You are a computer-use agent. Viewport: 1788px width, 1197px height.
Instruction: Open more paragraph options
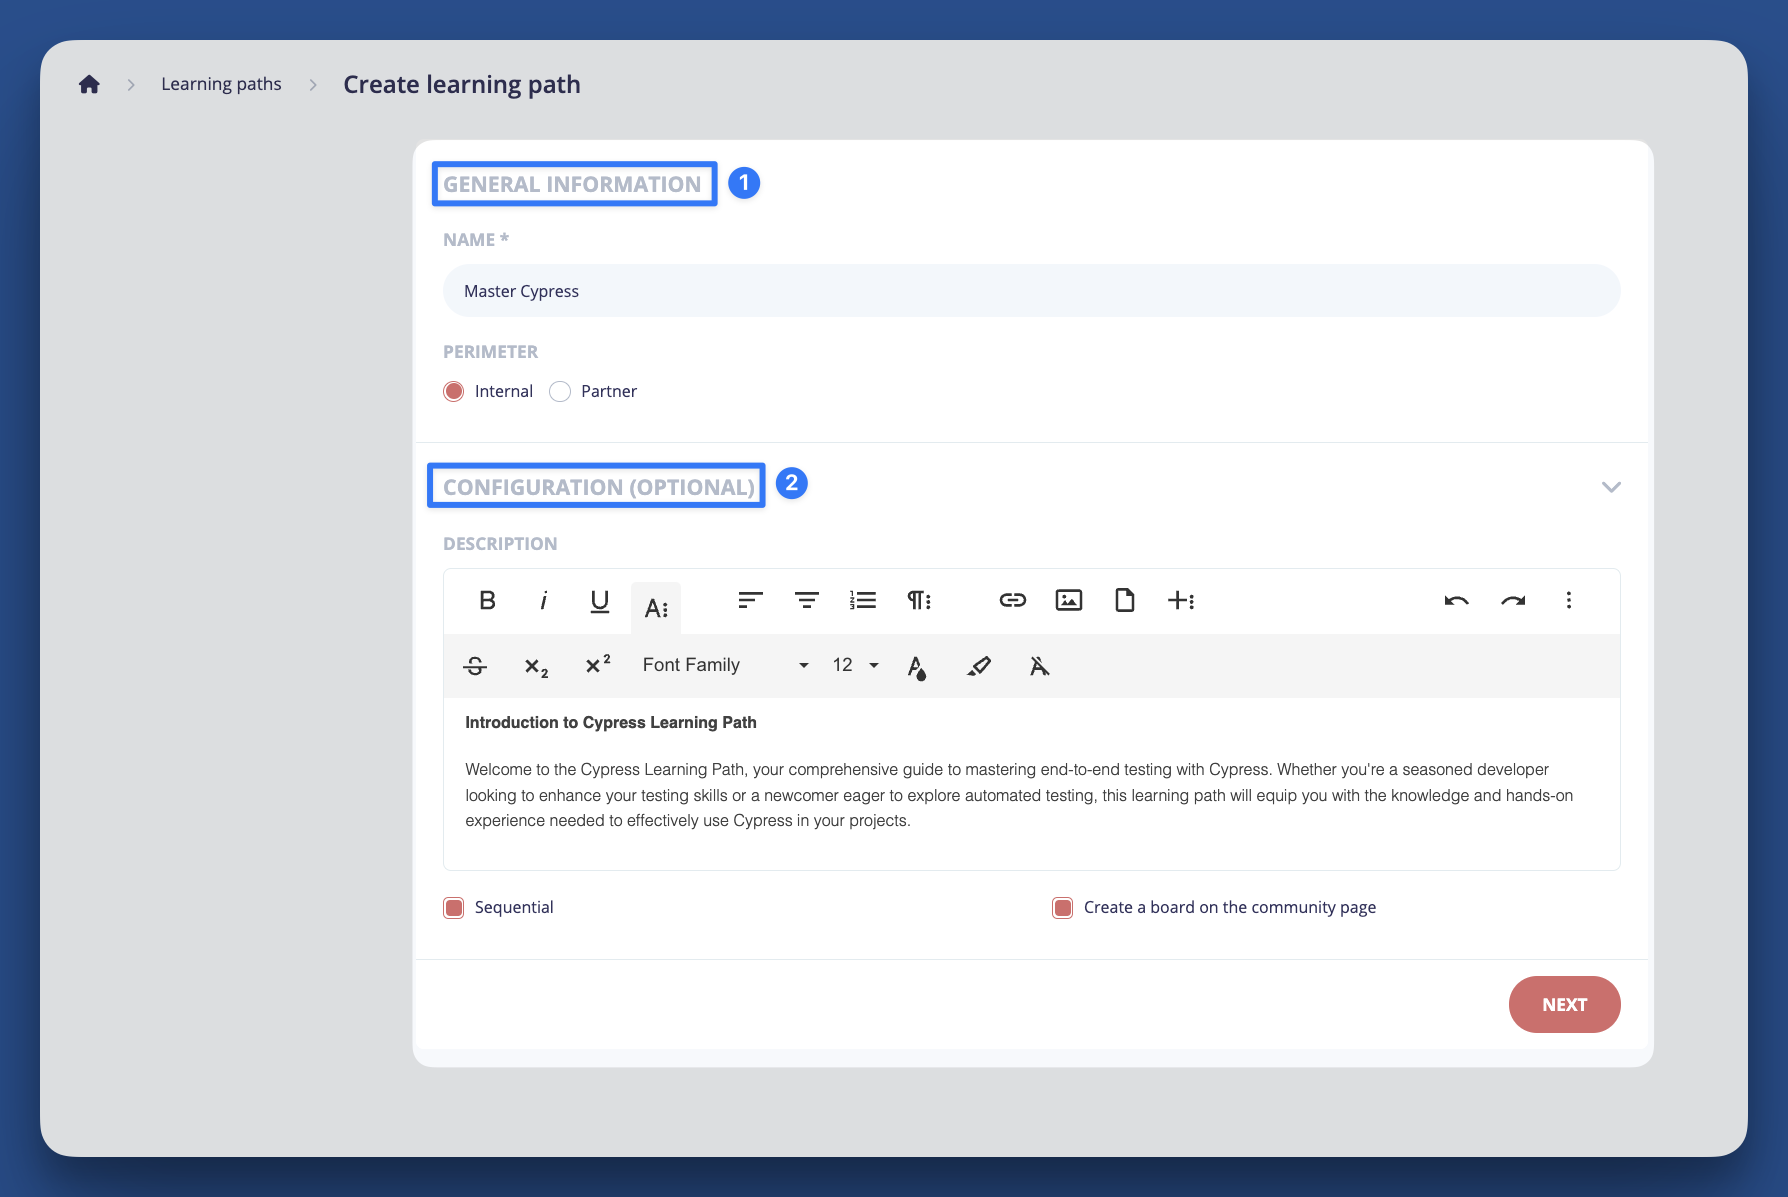click(x=919, y=600)
